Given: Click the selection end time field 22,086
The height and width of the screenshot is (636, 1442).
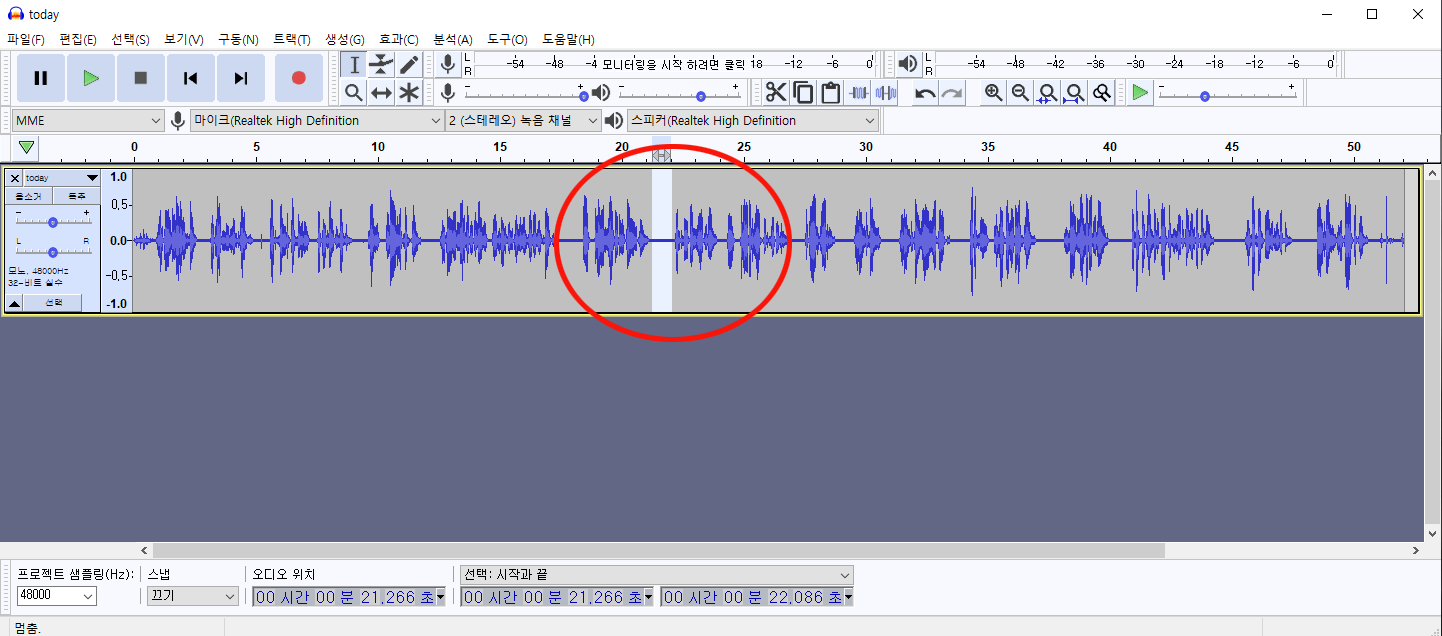Looking at the screenshot, I should (757, 597).
